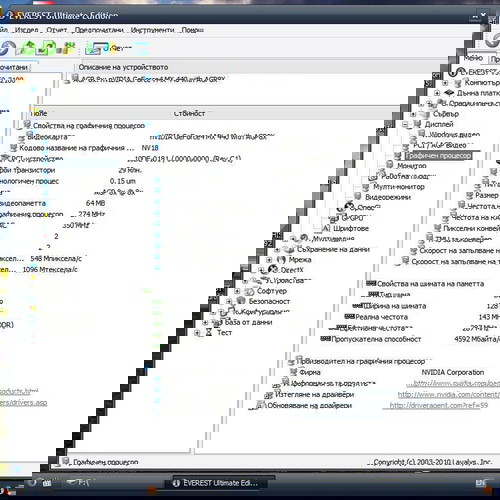Click the Компютър computer icon in the tree

458,82
